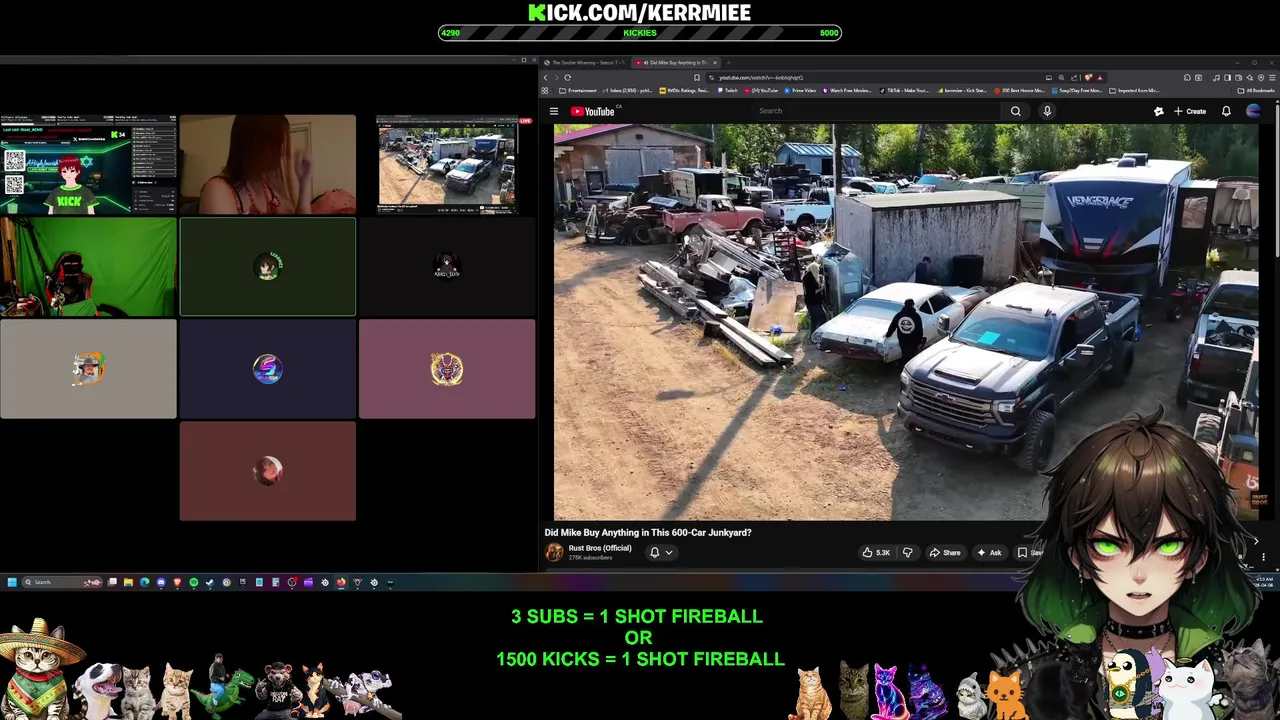Screen dimensions: 1280x720
Task: Open Discord from the taskbar
Action: point(160,582)
